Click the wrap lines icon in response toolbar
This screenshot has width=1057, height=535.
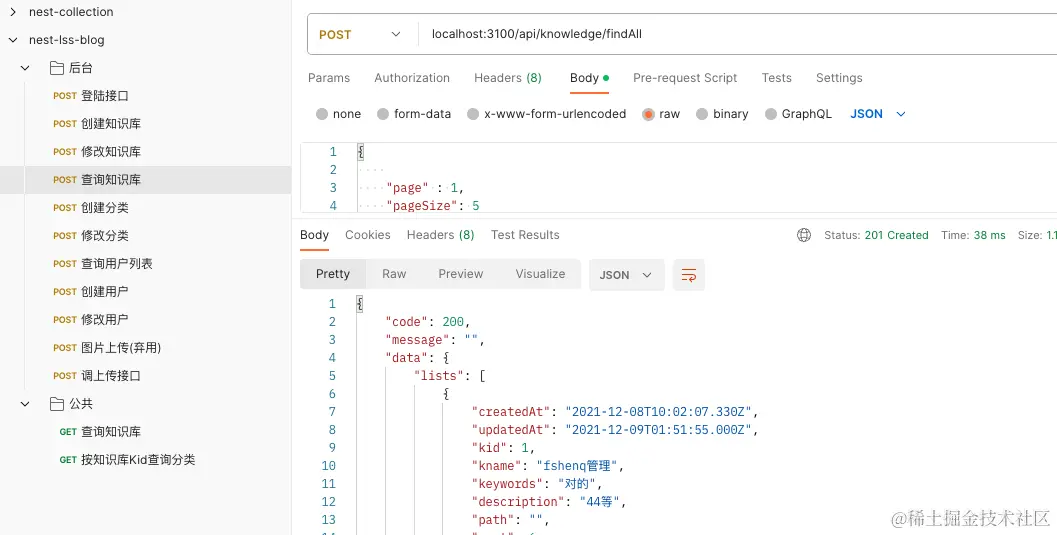[688, 275]
